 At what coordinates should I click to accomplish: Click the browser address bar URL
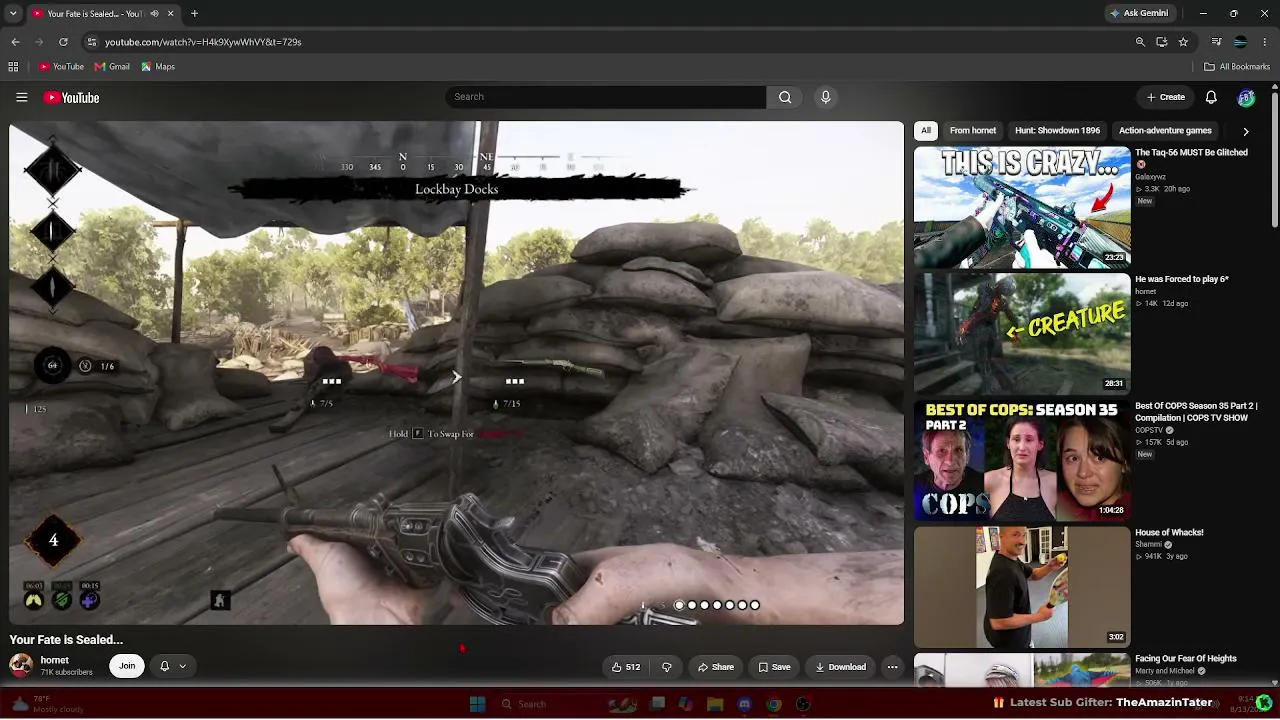(203, 42)
